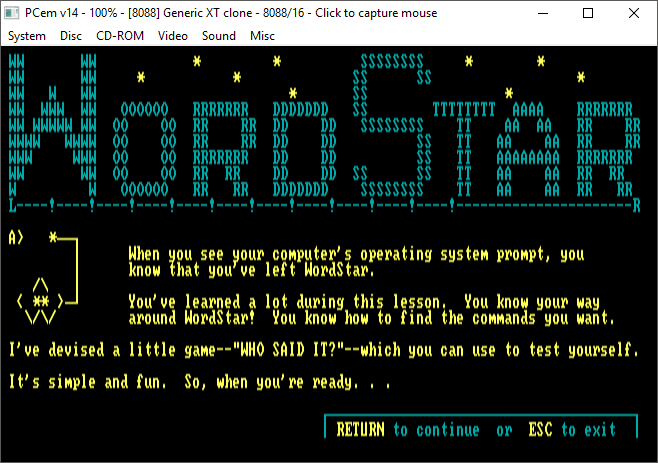The height and width of the screenshot is (463, 658).
Task: Click the L marker at the ruler line's start
Action: (x=13, y=206)
